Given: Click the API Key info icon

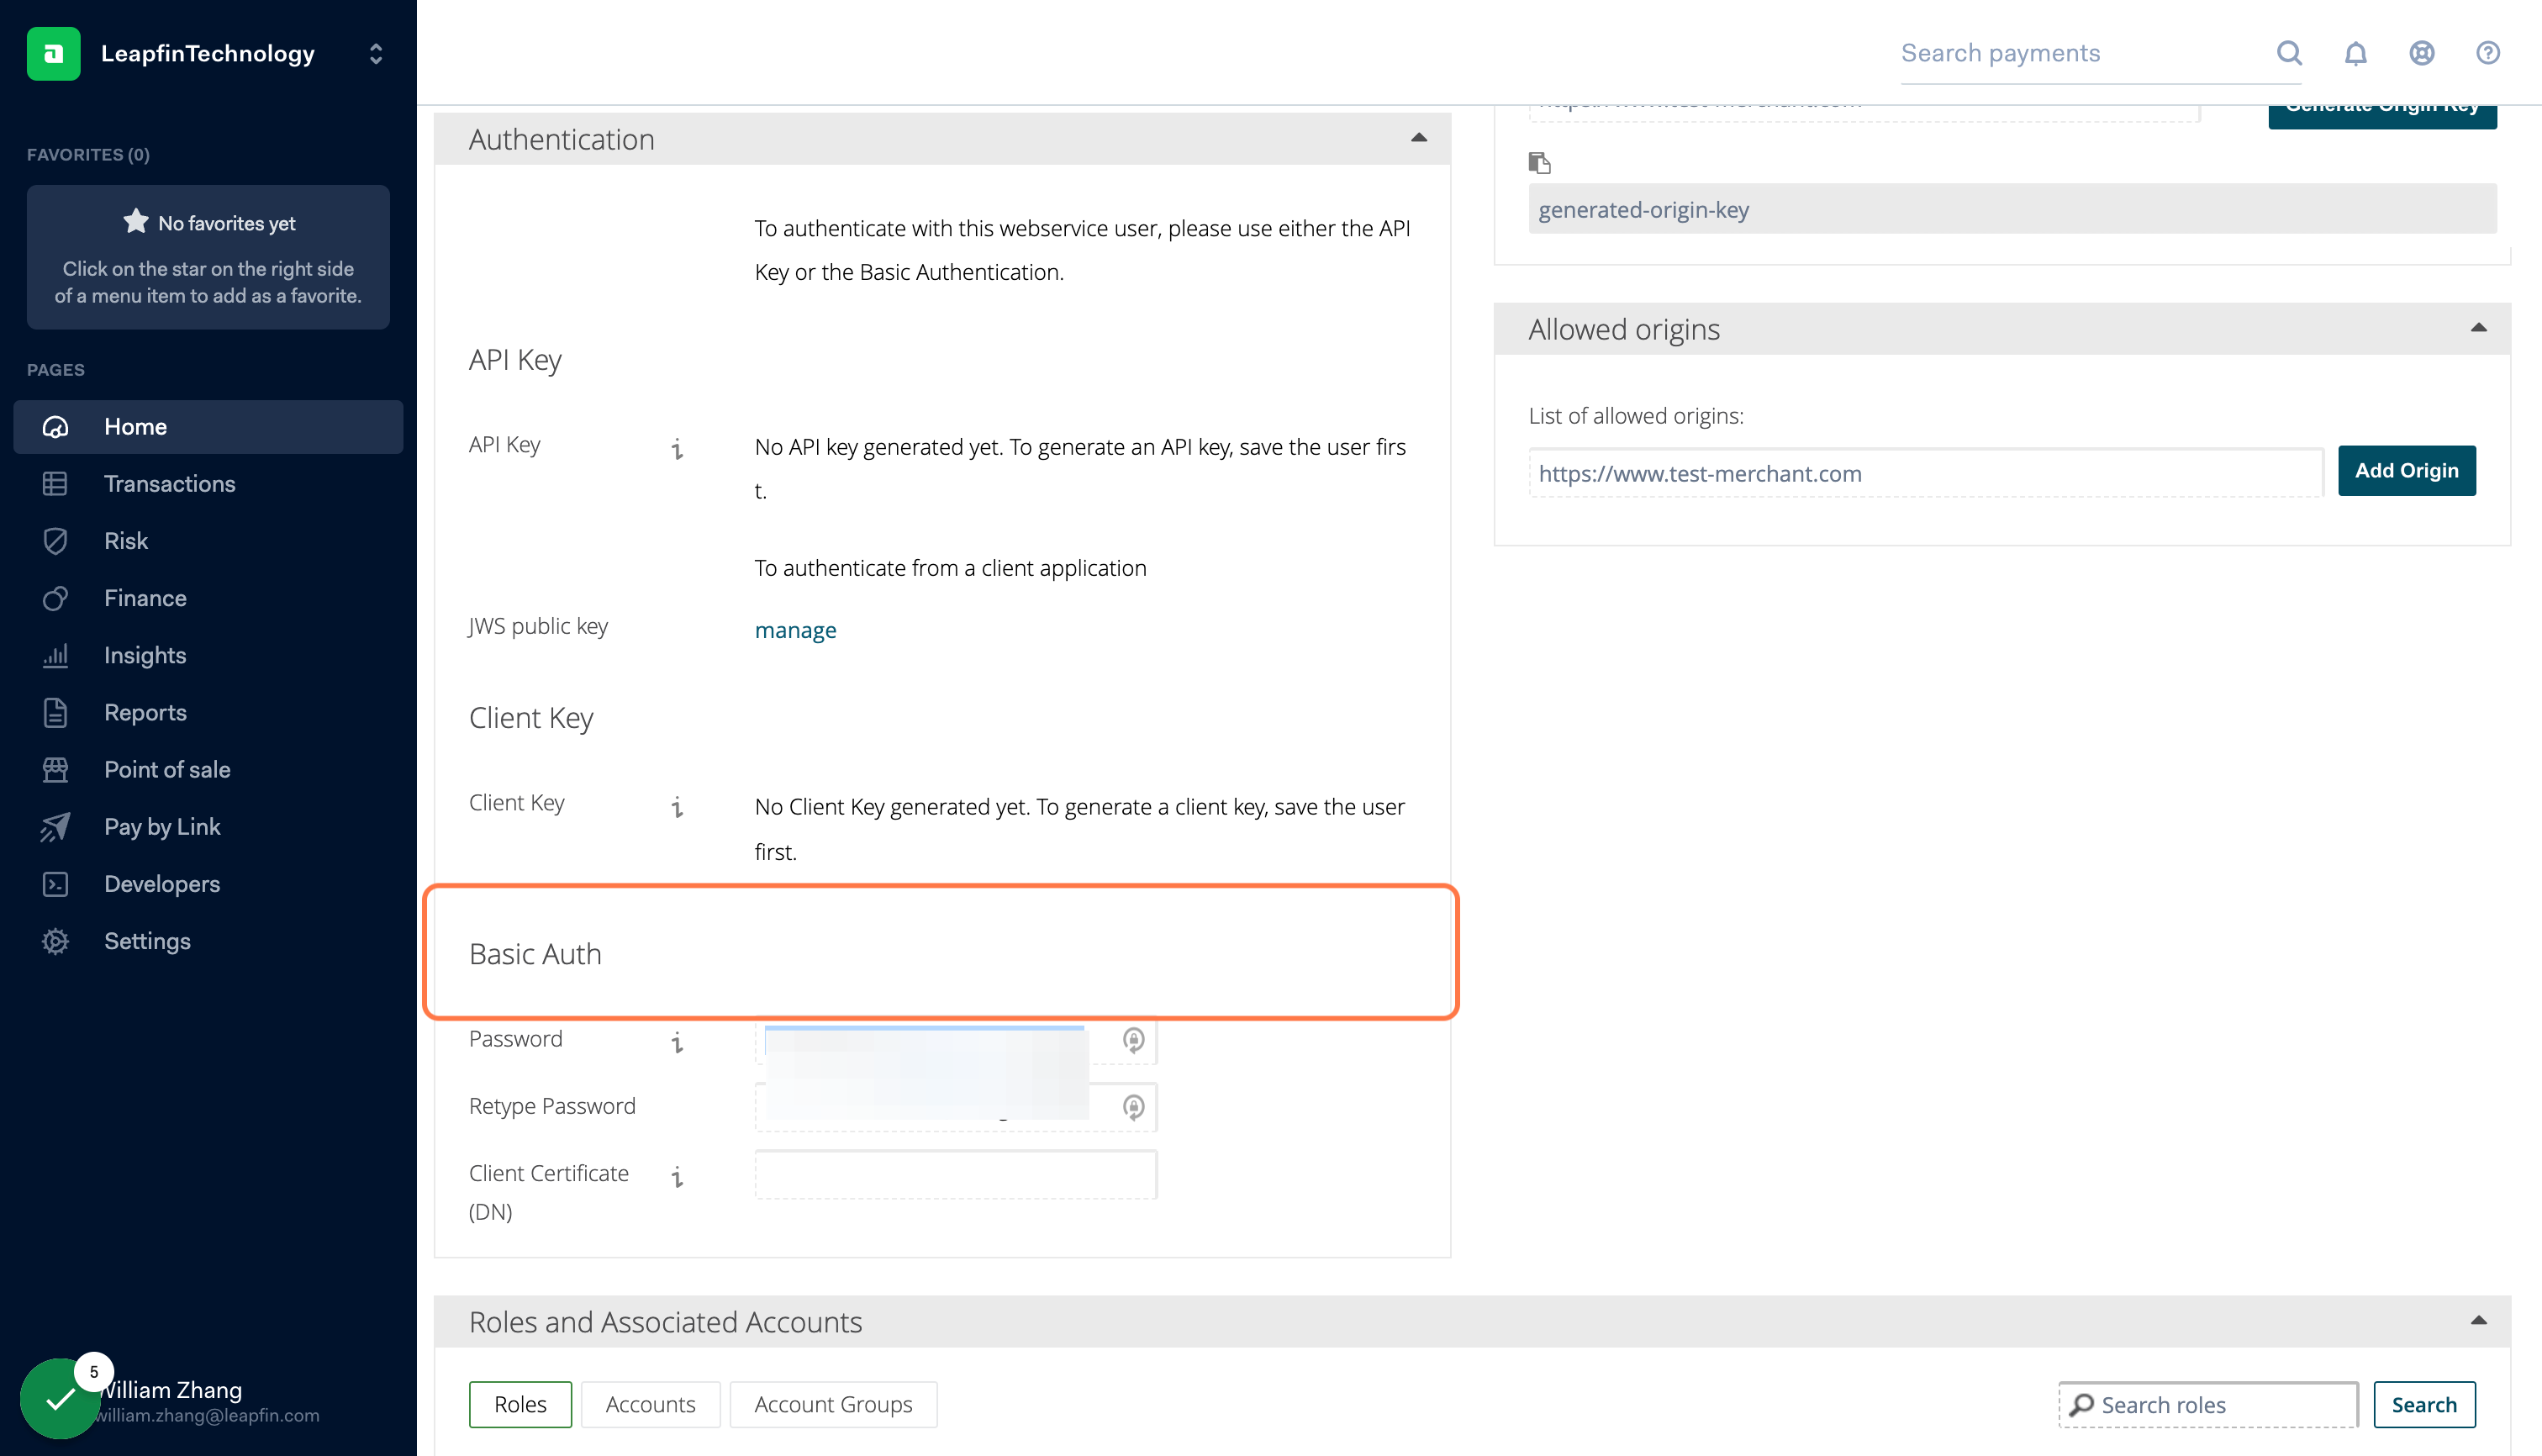Looking at the screenshot, I should coord(677,448).
